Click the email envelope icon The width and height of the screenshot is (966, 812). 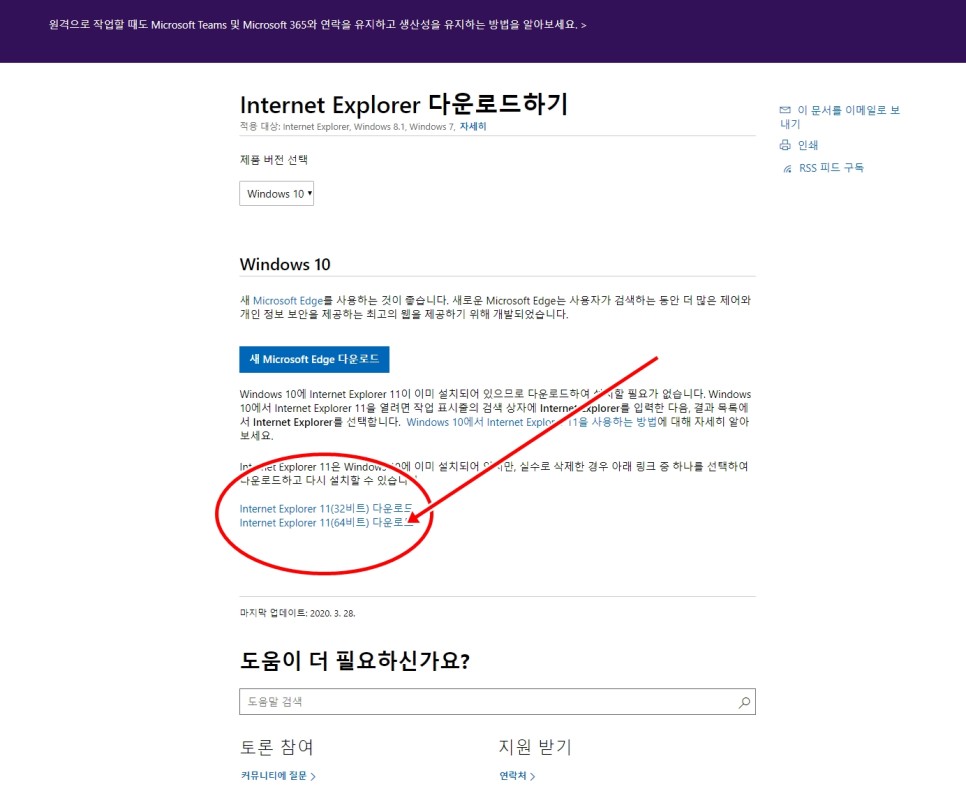point(785,110)
